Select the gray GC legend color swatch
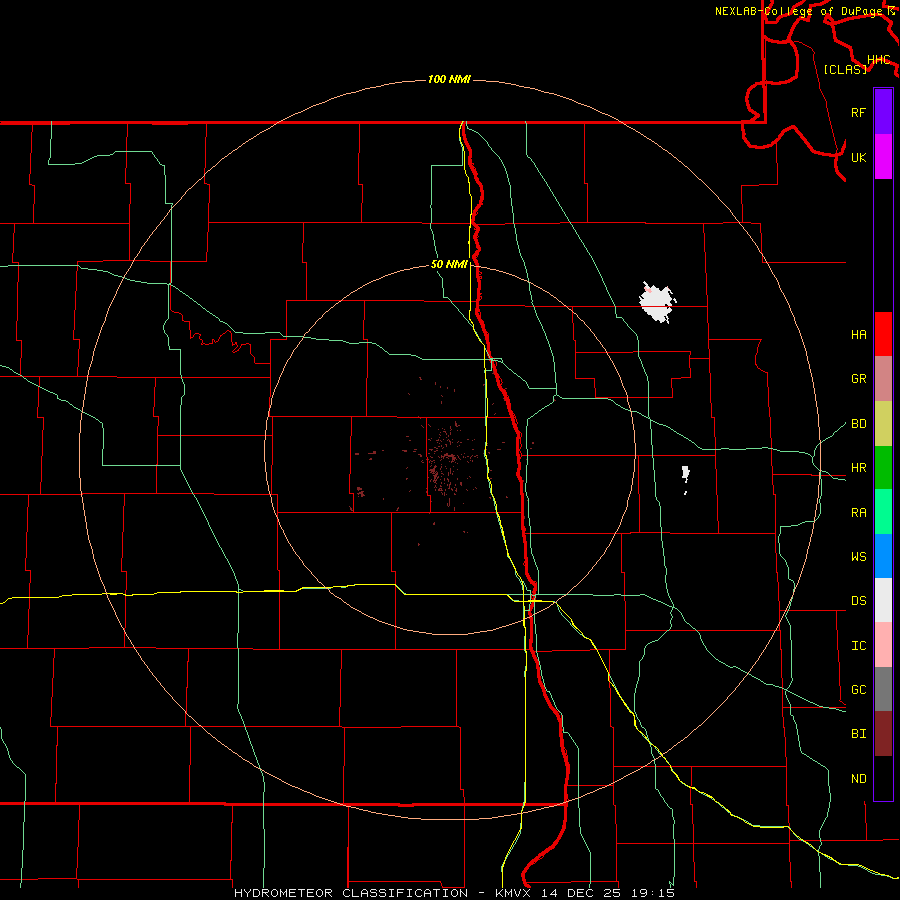900x900 pixels. (x=883, y=689)
